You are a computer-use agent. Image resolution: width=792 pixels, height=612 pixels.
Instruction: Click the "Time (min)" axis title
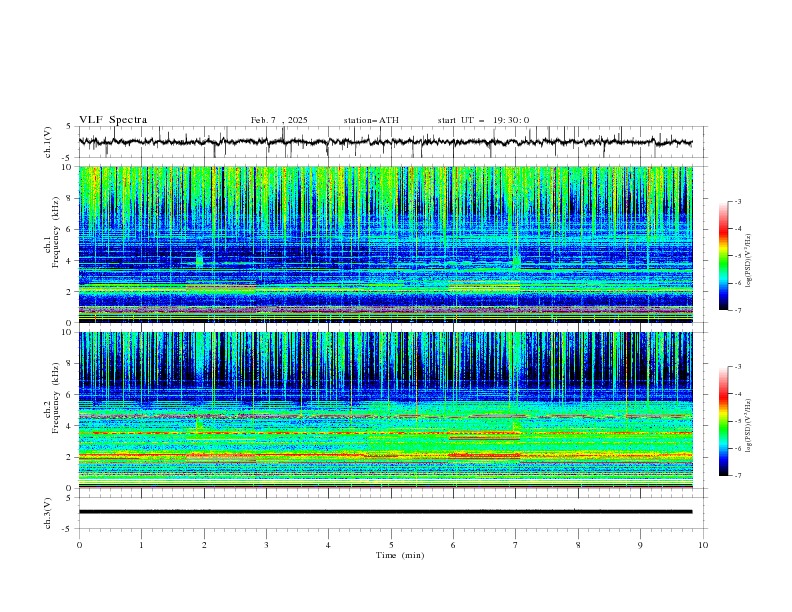400,555
